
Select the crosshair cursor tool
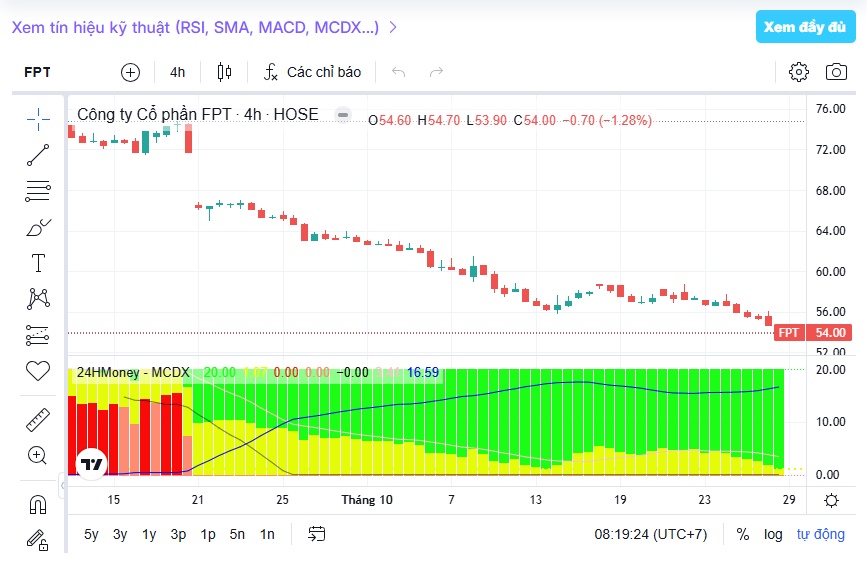tap(38, 119)
